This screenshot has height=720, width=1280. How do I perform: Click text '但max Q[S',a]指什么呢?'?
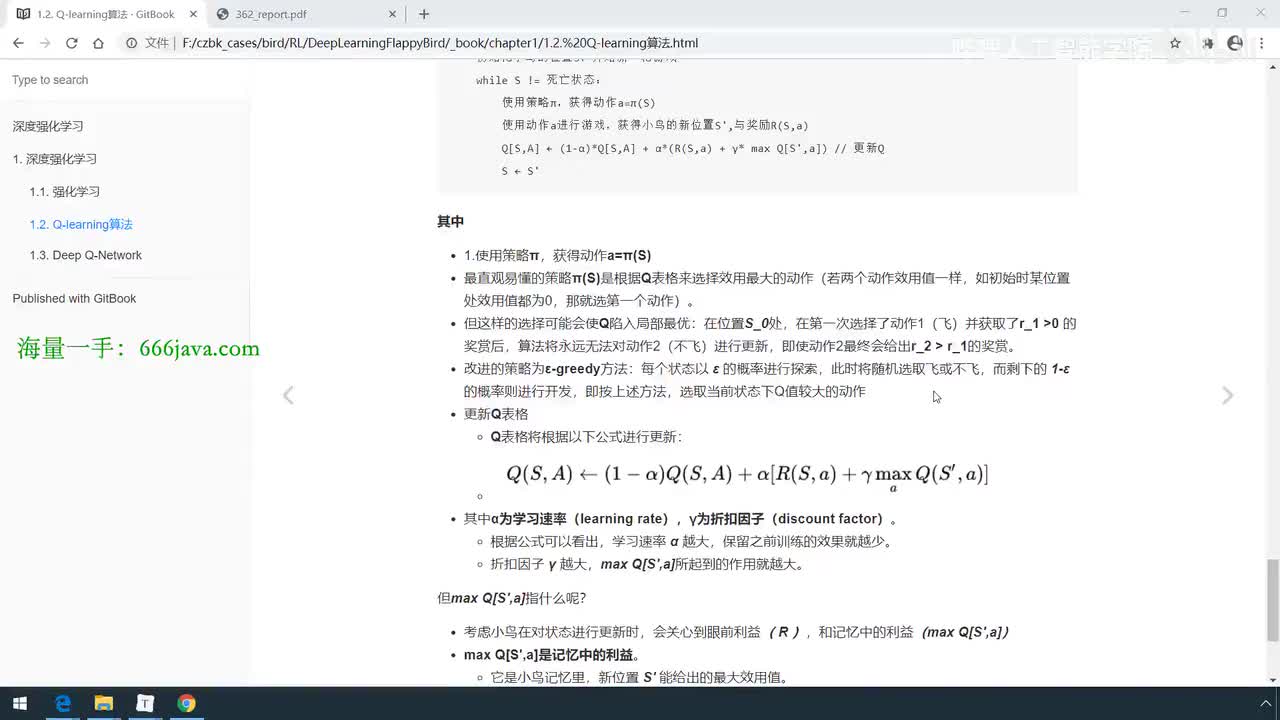[512, 598]
